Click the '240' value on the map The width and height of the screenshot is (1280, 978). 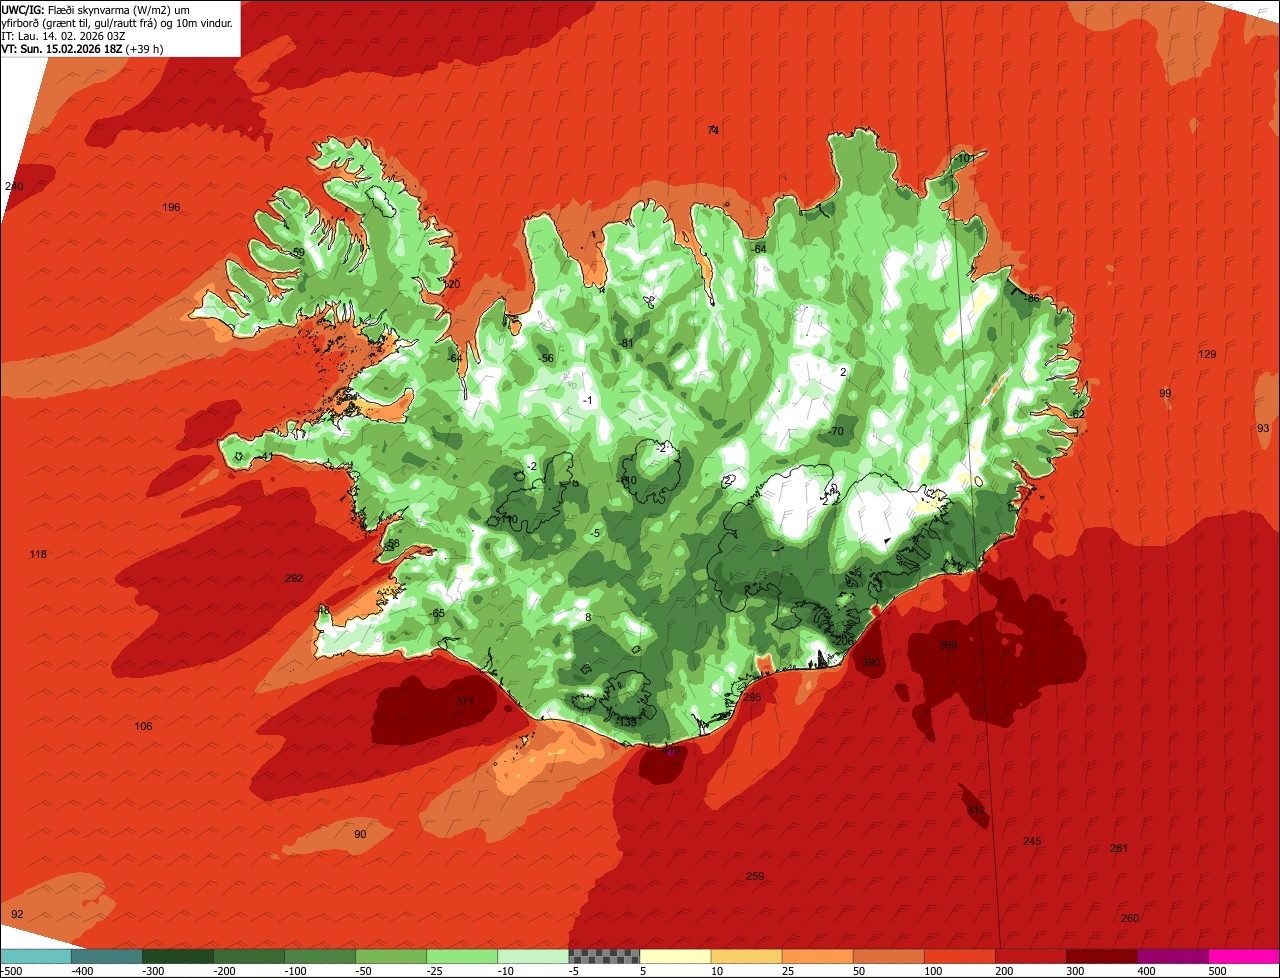tap(14, 186)
